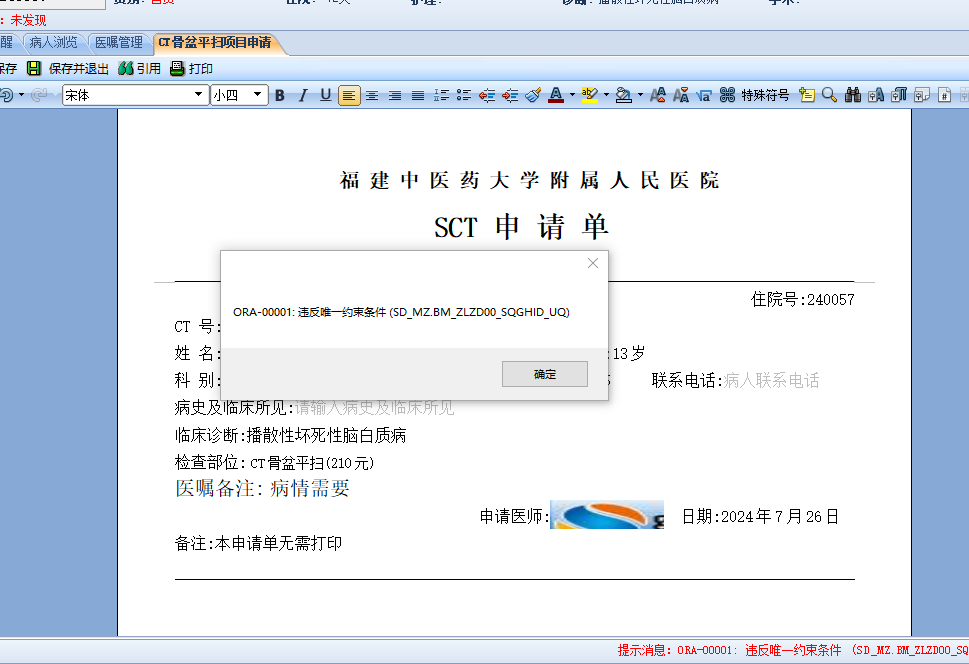Open the highlight color dropdown arrow
Image resolution: width=969 pixels, height=664 pixels.
click(606, 95)
